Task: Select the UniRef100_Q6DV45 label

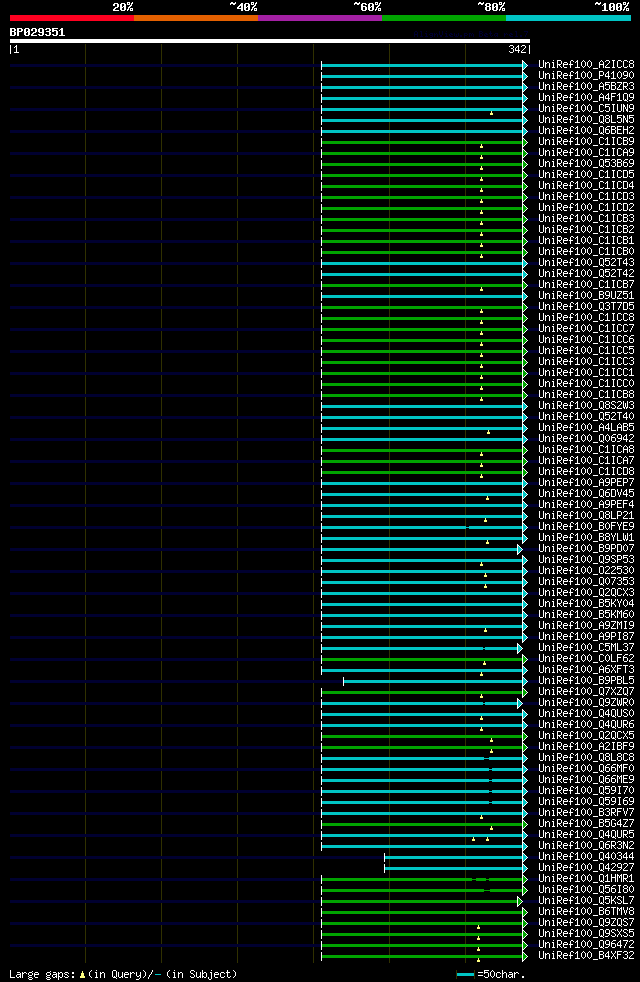Action: point(586,494)
